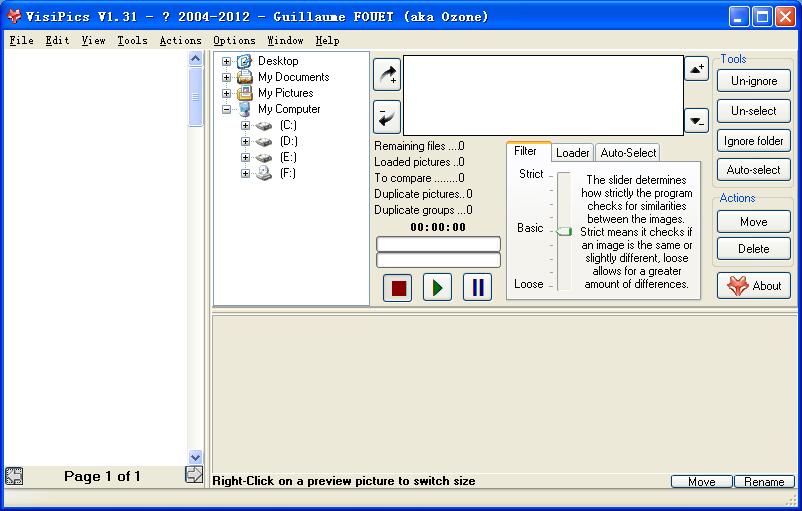Click the add folder arrow icon
This screenshot has height=511, width=802.
point(387,74)
